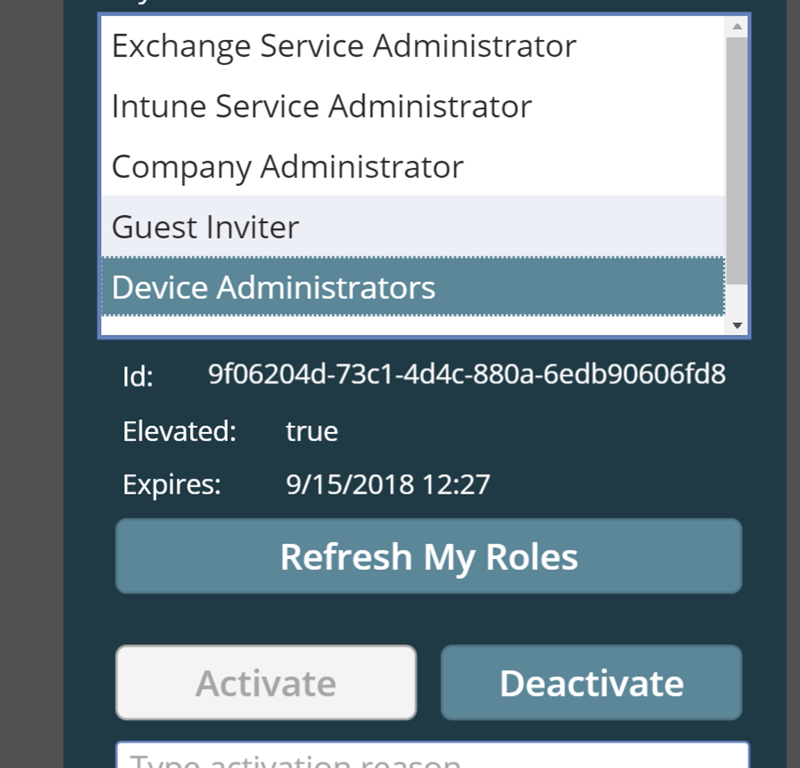Click the Activate button
The image size is (800, 768).
[266, 682]
